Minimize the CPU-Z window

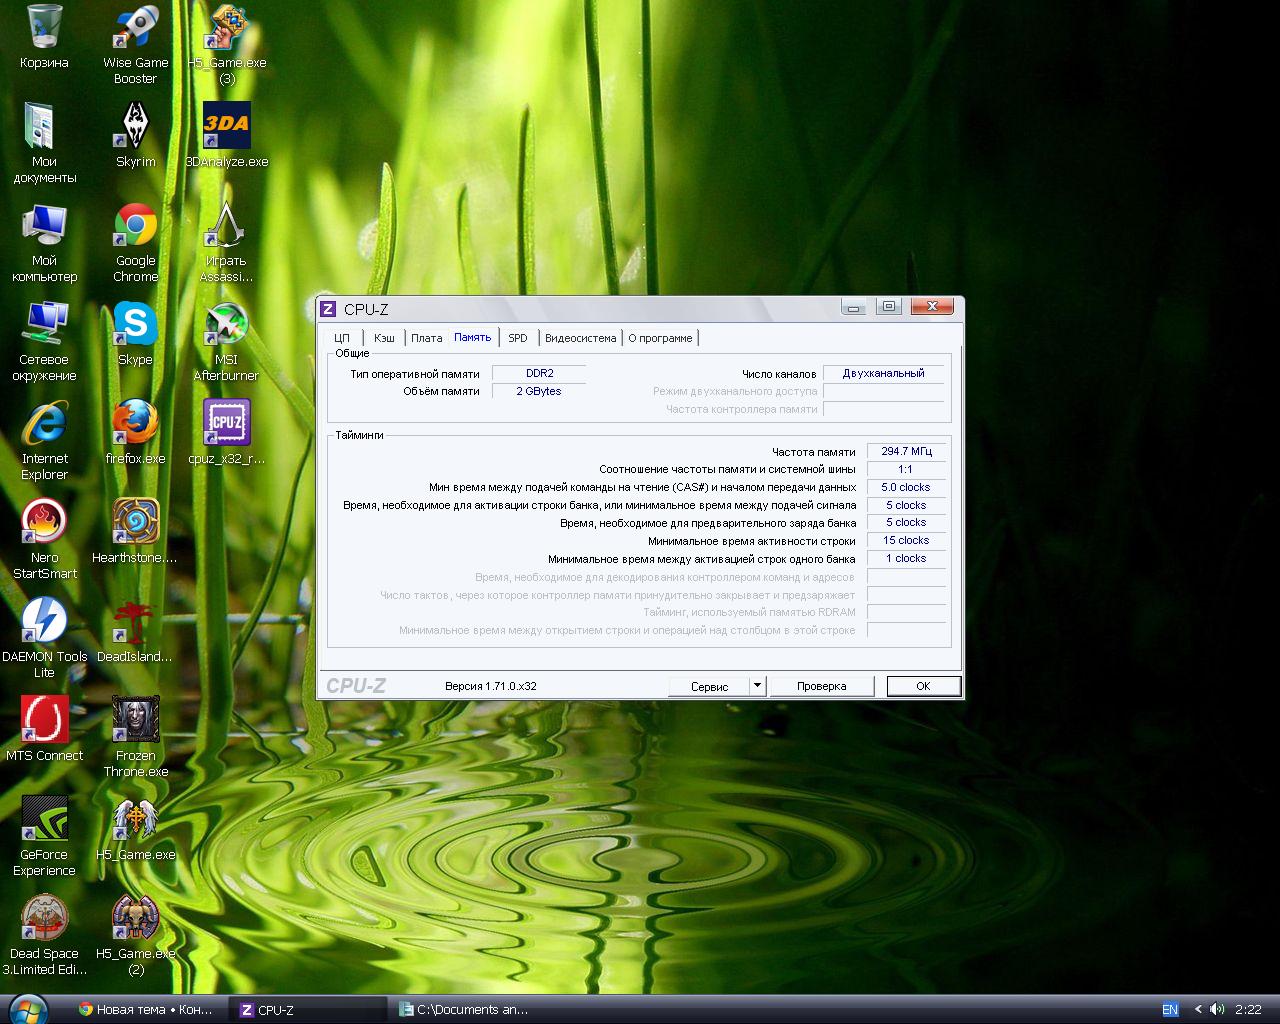click(x=852, y=307)
